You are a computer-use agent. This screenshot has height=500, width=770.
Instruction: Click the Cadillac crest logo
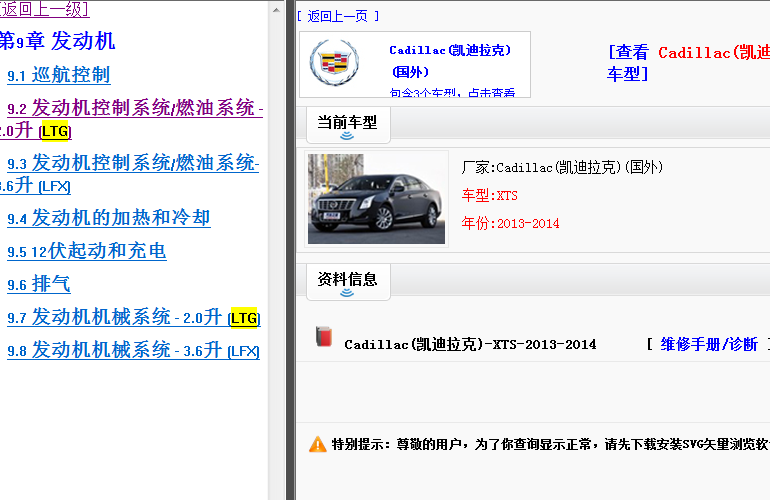334,63
